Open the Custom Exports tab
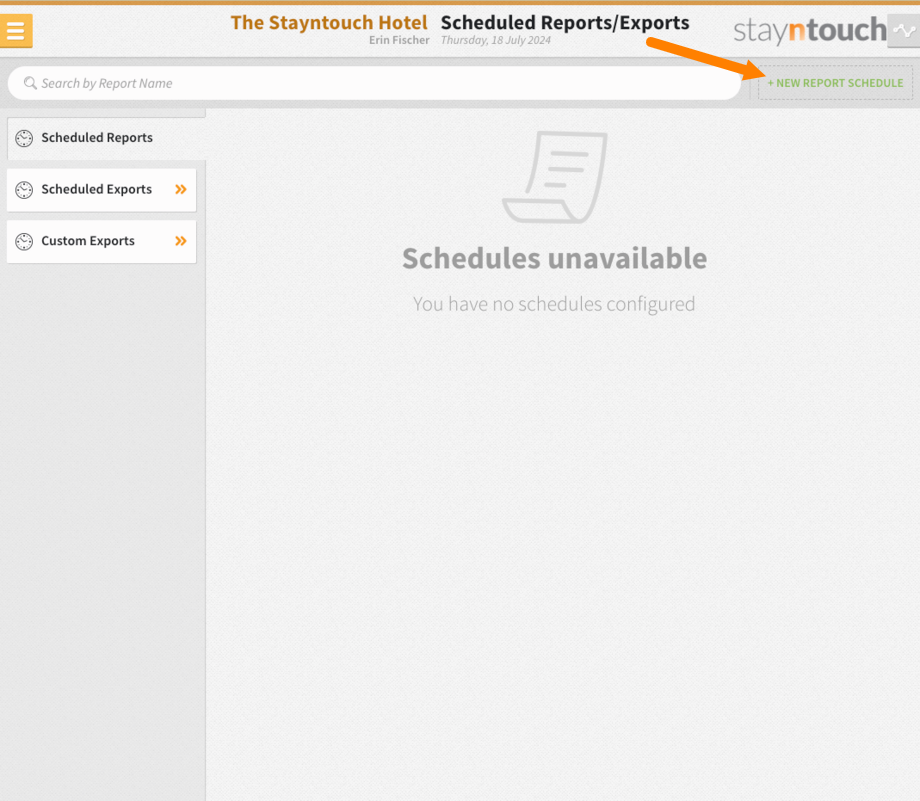Viewport: 920px width, 801px height. click(102, 241)
